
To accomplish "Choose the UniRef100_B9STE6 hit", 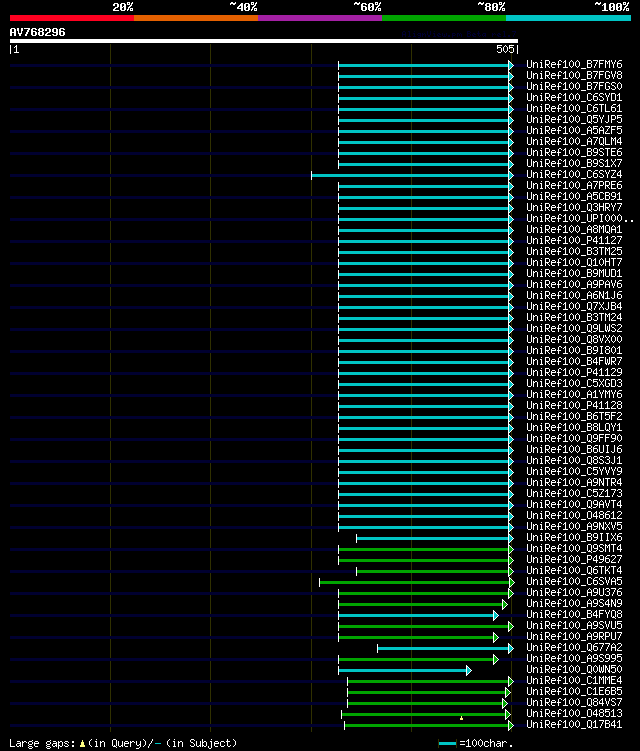I will pos(574,152).
